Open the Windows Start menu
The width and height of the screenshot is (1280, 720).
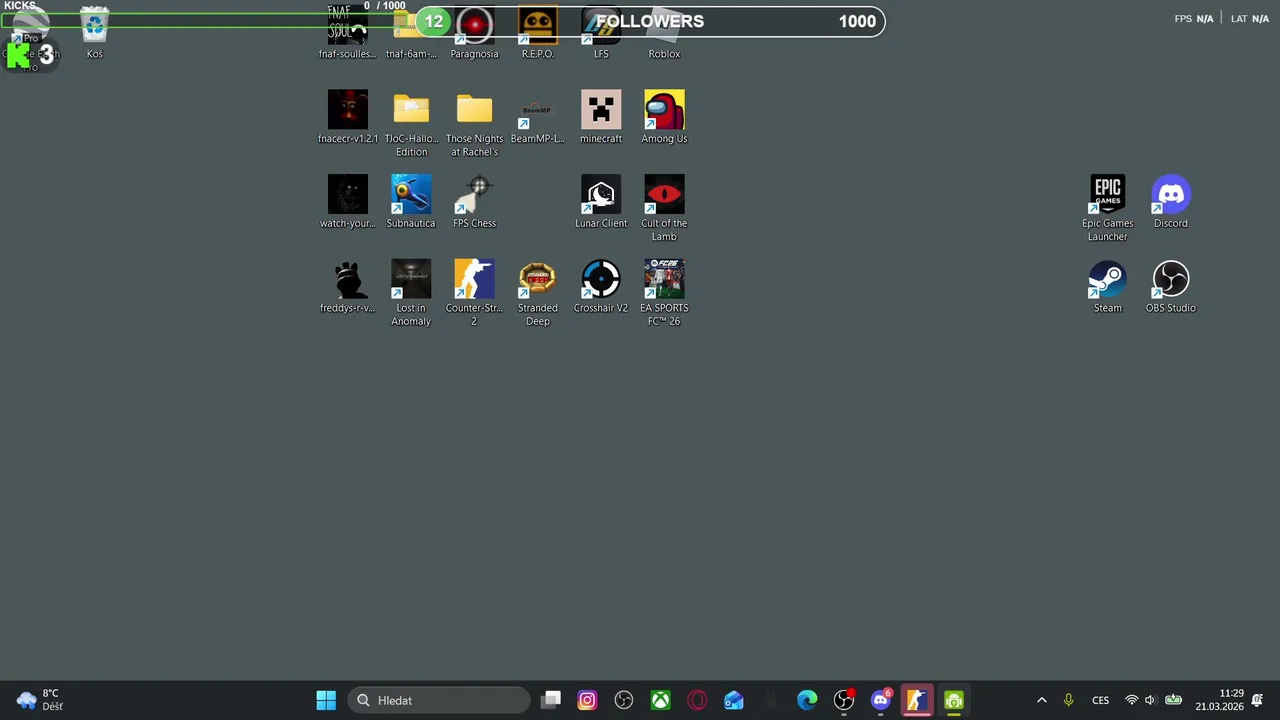pyautogui.click(x=326, y=700)
